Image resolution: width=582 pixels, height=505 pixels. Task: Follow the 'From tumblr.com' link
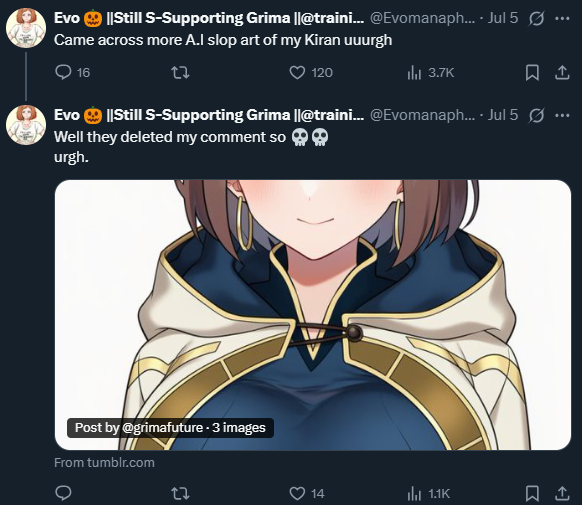(104, 463)
